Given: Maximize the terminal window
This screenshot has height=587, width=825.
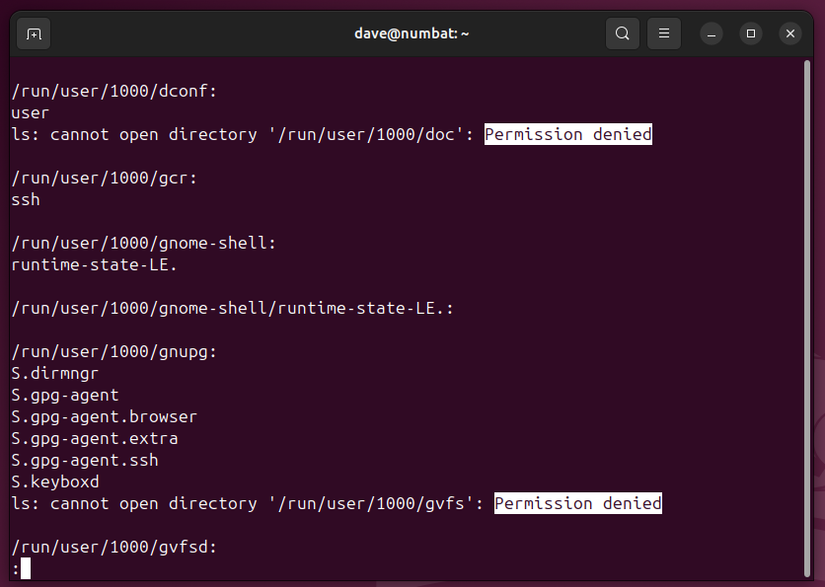Looking at the screenshot, I should point(751,34).
